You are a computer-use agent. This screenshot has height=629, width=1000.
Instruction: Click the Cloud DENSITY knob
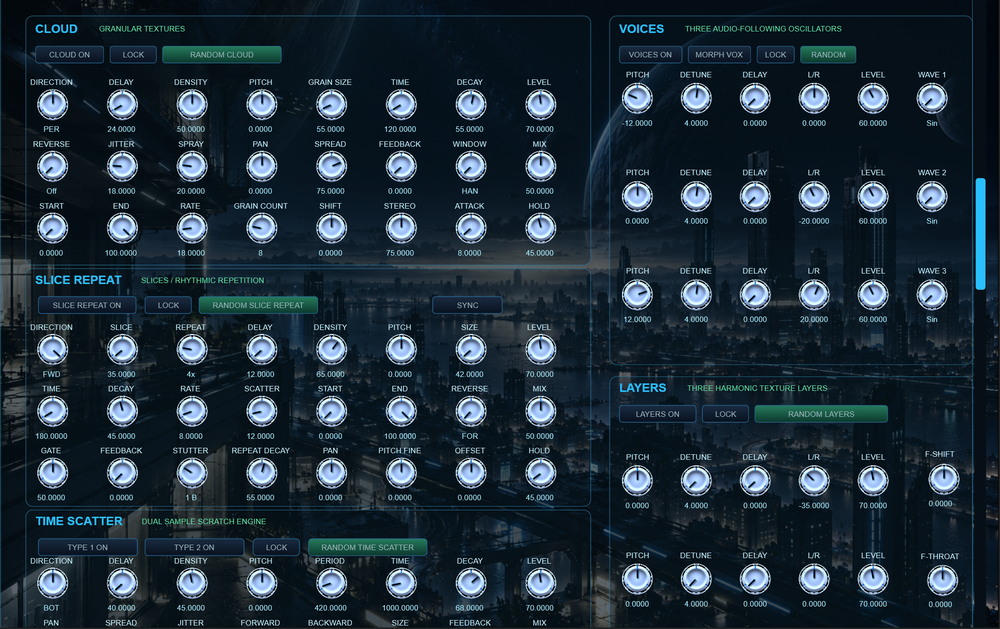pyautogui.click(x=191, y=105)
